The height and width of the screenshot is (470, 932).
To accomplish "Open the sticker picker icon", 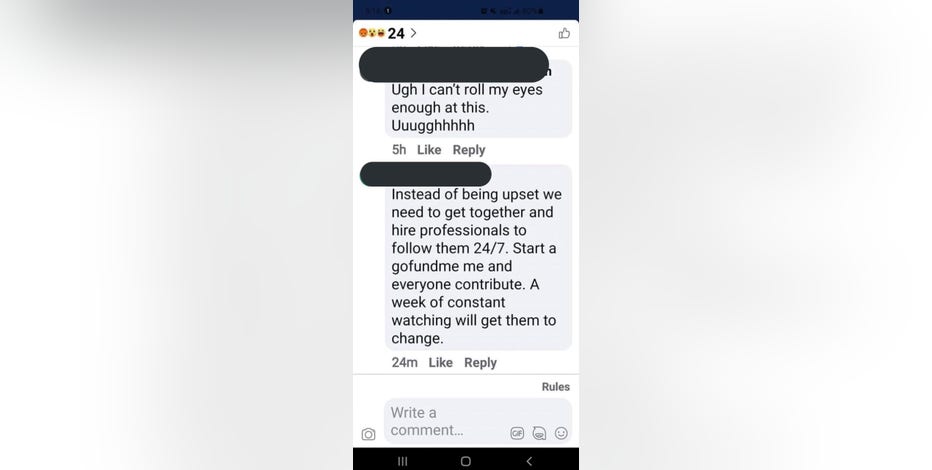I will pos(539,433).
